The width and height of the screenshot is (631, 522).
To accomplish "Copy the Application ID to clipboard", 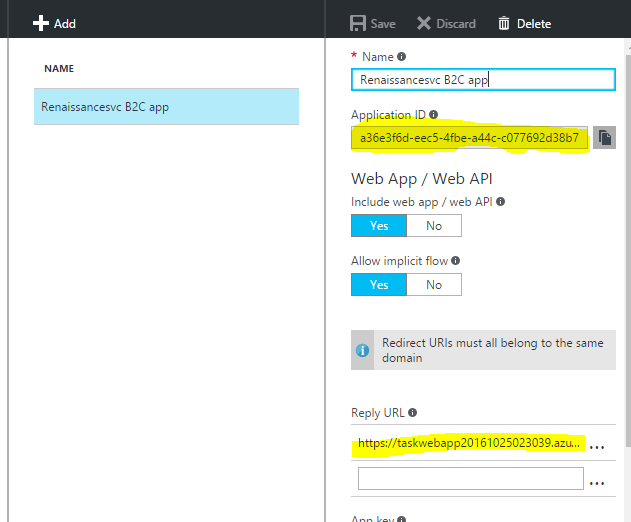I will (x=604, y=138).
